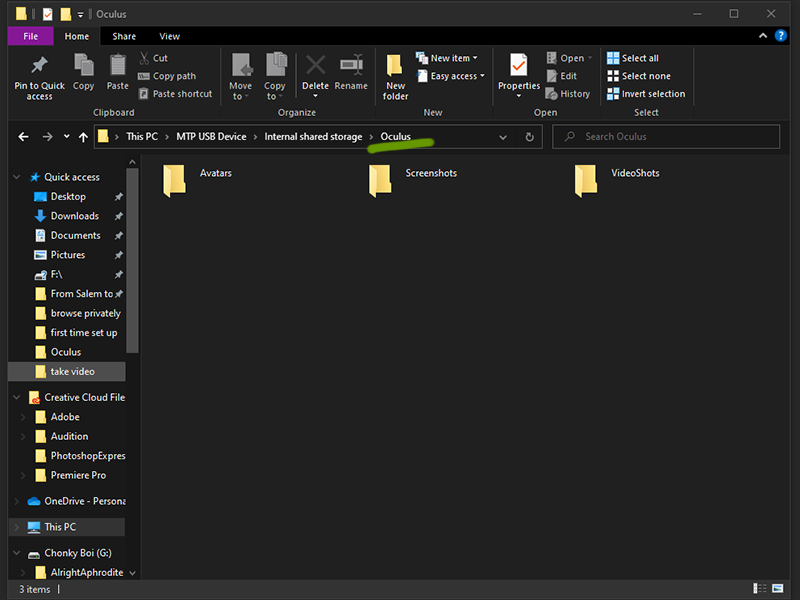The height and width of the screenshot is (600, 800).
Task: Collapse the Quick access tree node
Action: point(16,177)
